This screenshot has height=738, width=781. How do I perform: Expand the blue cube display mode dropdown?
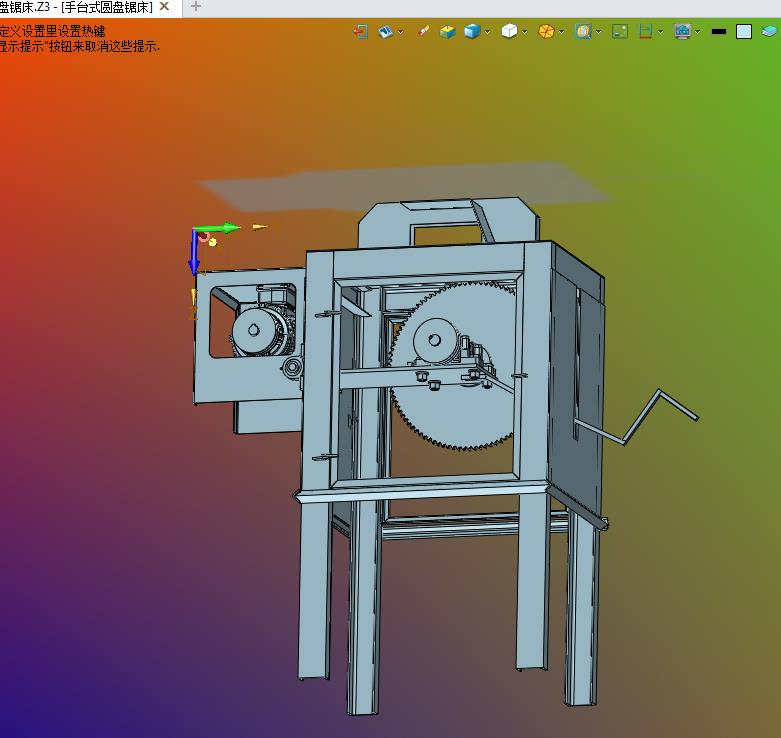pyautogui.click(x=488, y=32)
